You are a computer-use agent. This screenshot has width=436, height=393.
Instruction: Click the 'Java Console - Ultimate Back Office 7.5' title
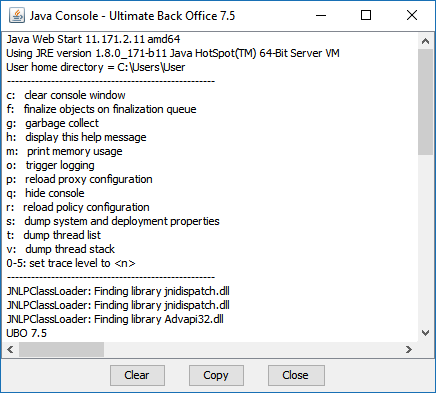132,16
